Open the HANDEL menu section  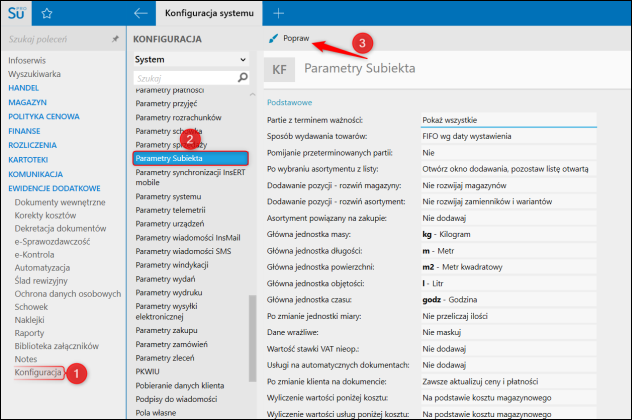point(26,88)
